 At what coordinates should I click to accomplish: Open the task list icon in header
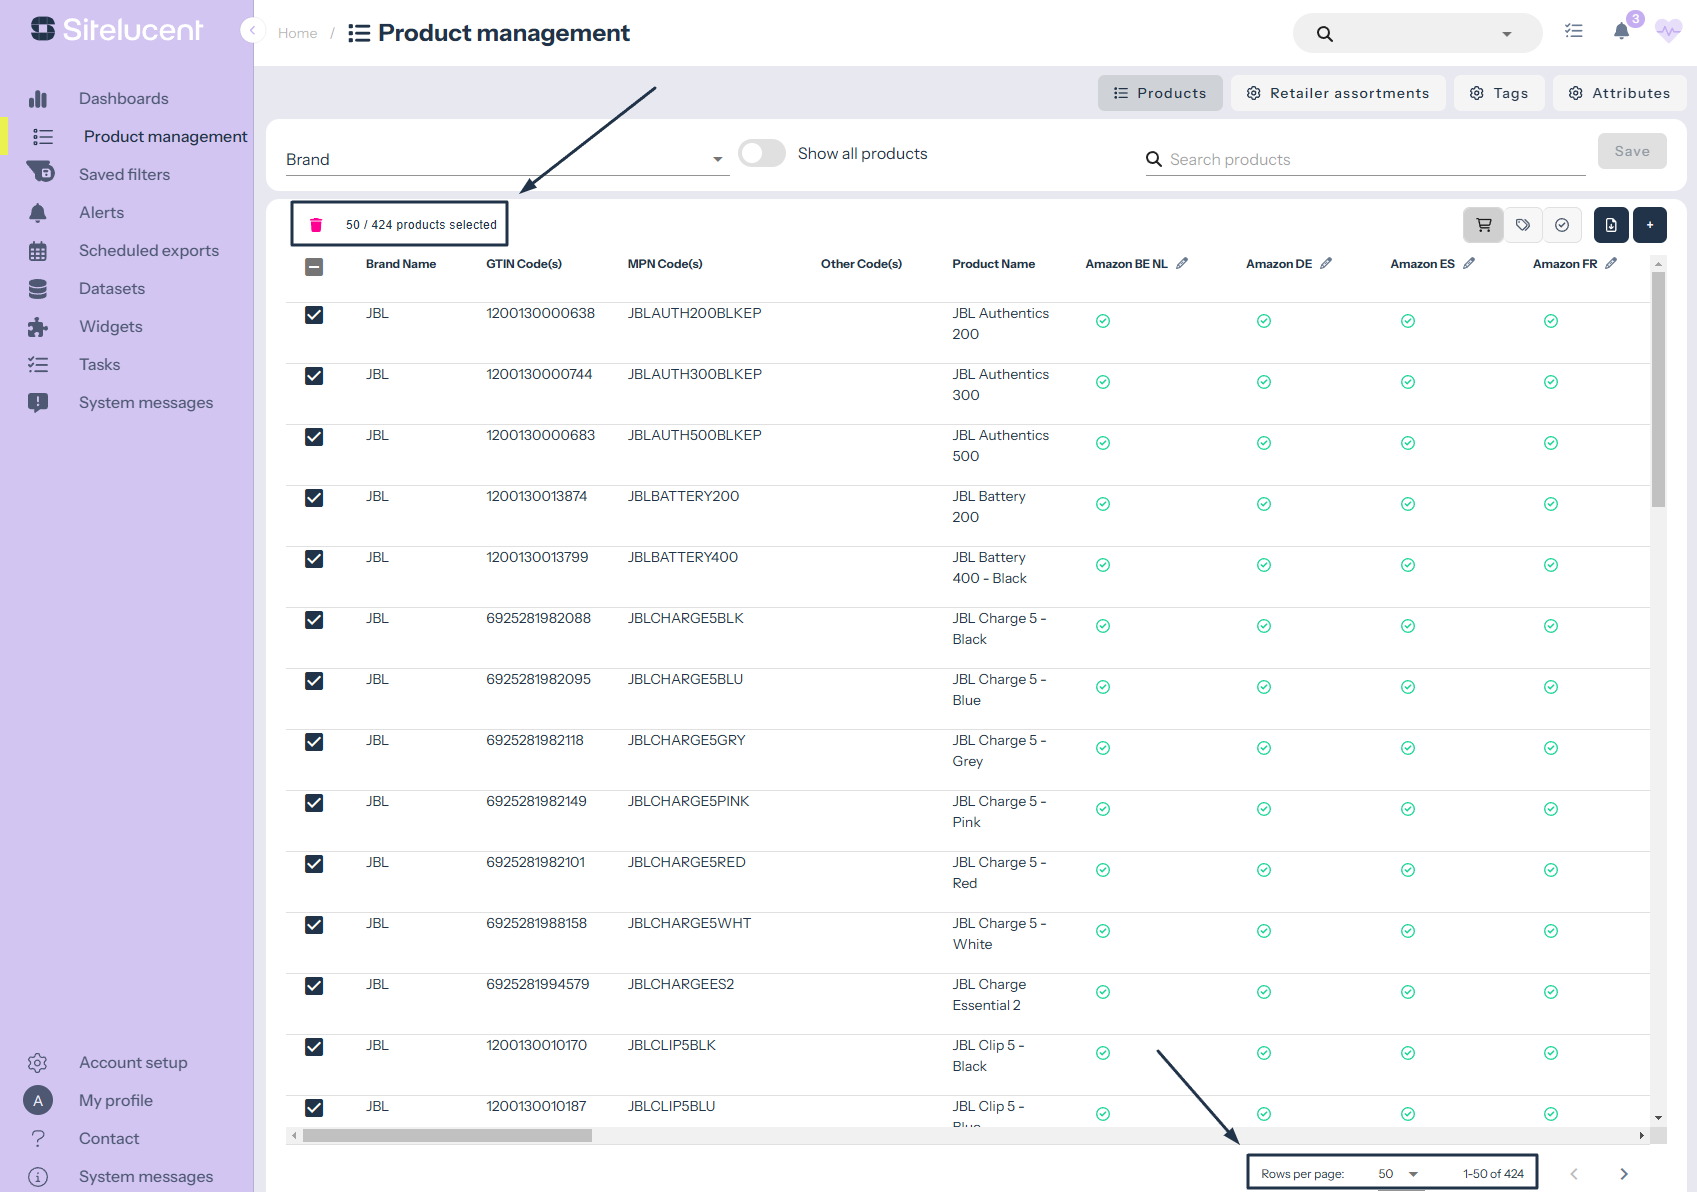pos(1573,32)
